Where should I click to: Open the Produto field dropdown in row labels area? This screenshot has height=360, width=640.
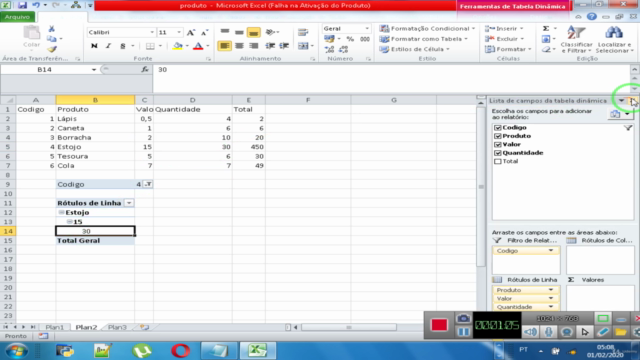(x=551, y=290)
